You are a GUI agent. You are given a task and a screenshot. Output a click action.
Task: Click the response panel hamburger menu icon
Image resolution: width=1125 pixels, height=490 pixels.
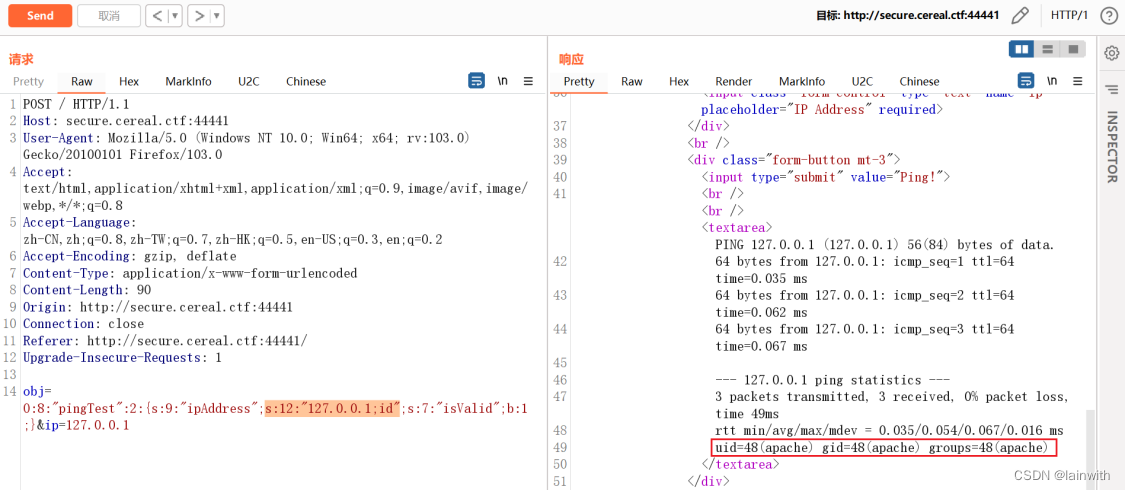pos(1078,81)
